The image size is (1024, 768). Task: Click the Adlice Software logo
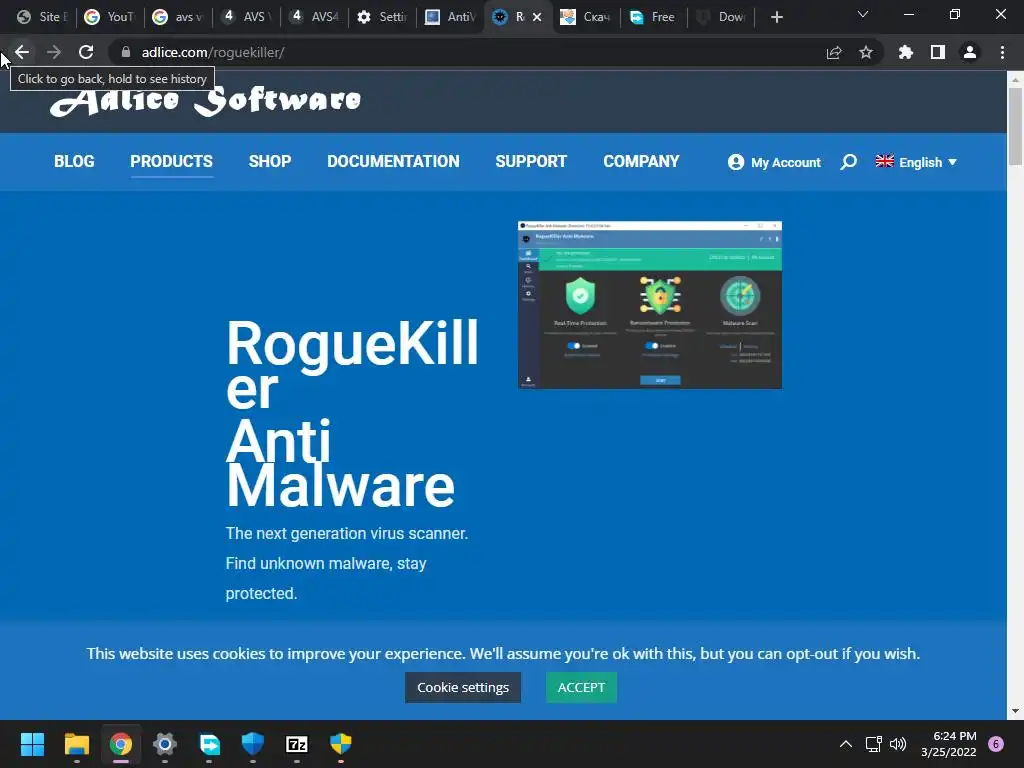click(x=205, y=101)
